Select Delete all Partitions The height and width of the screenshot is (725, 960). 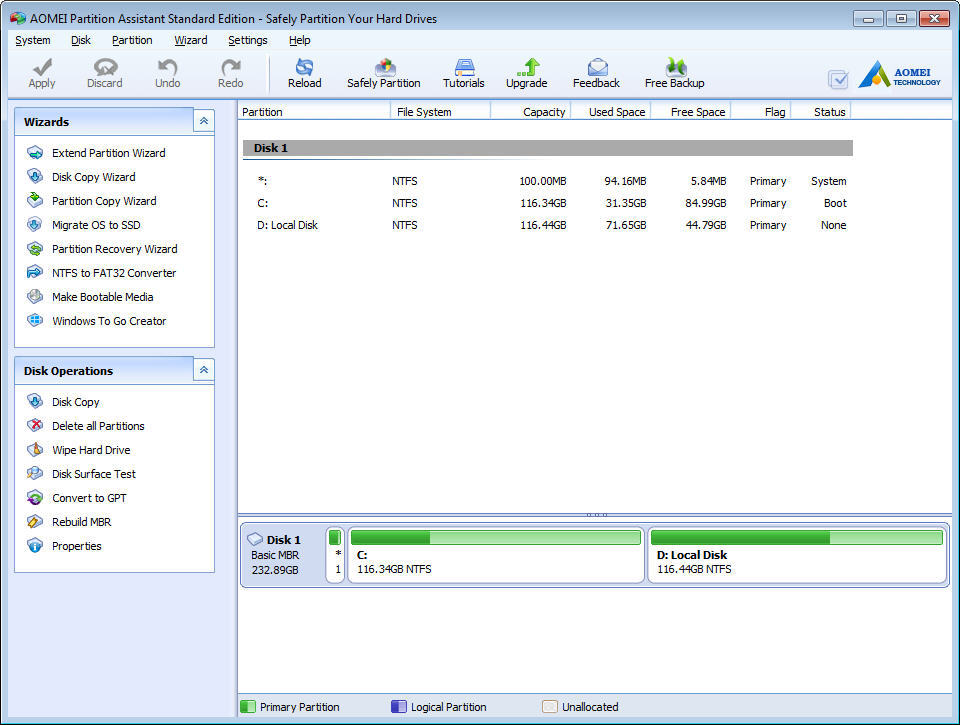[98, 426]
